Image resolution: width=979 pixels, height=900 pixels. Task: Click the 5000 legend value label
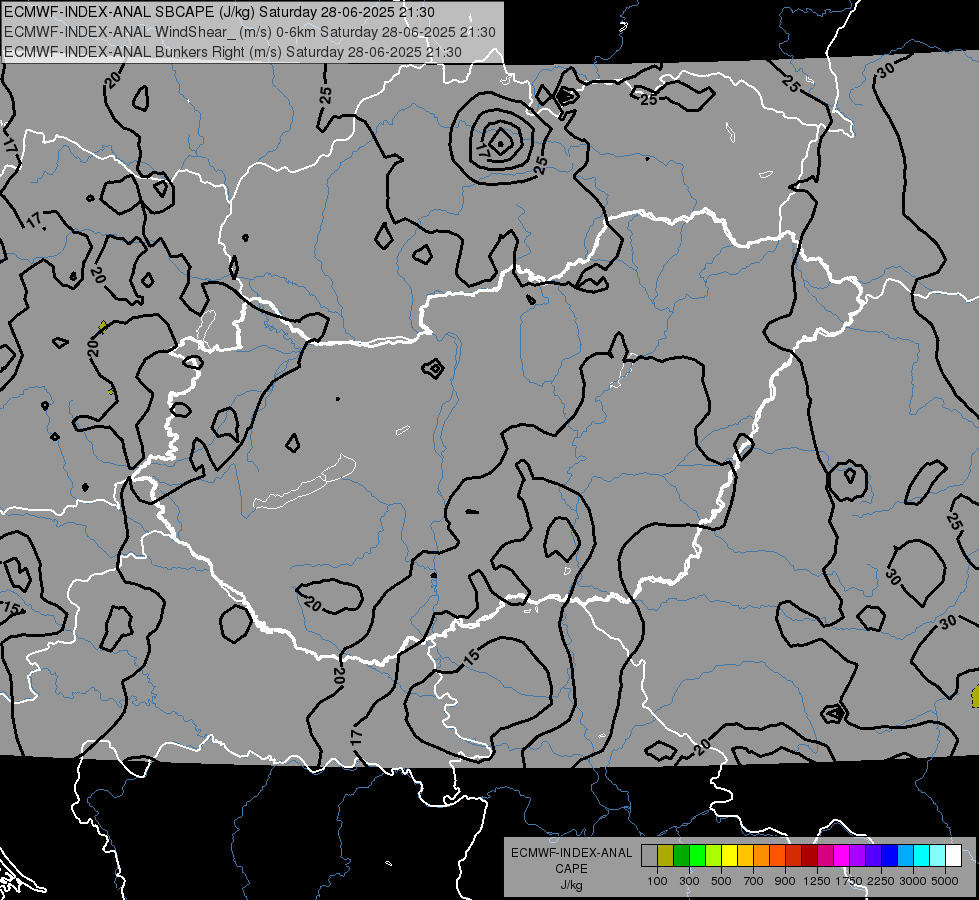click(x=945, y=881)
